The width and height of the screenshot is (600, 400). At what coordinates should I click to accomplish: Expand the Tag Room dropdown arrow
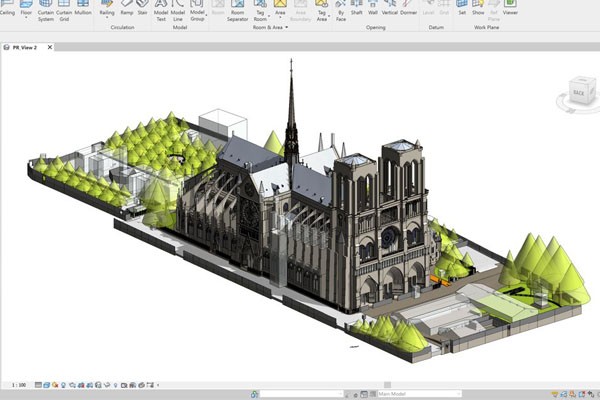coord(269,16)
